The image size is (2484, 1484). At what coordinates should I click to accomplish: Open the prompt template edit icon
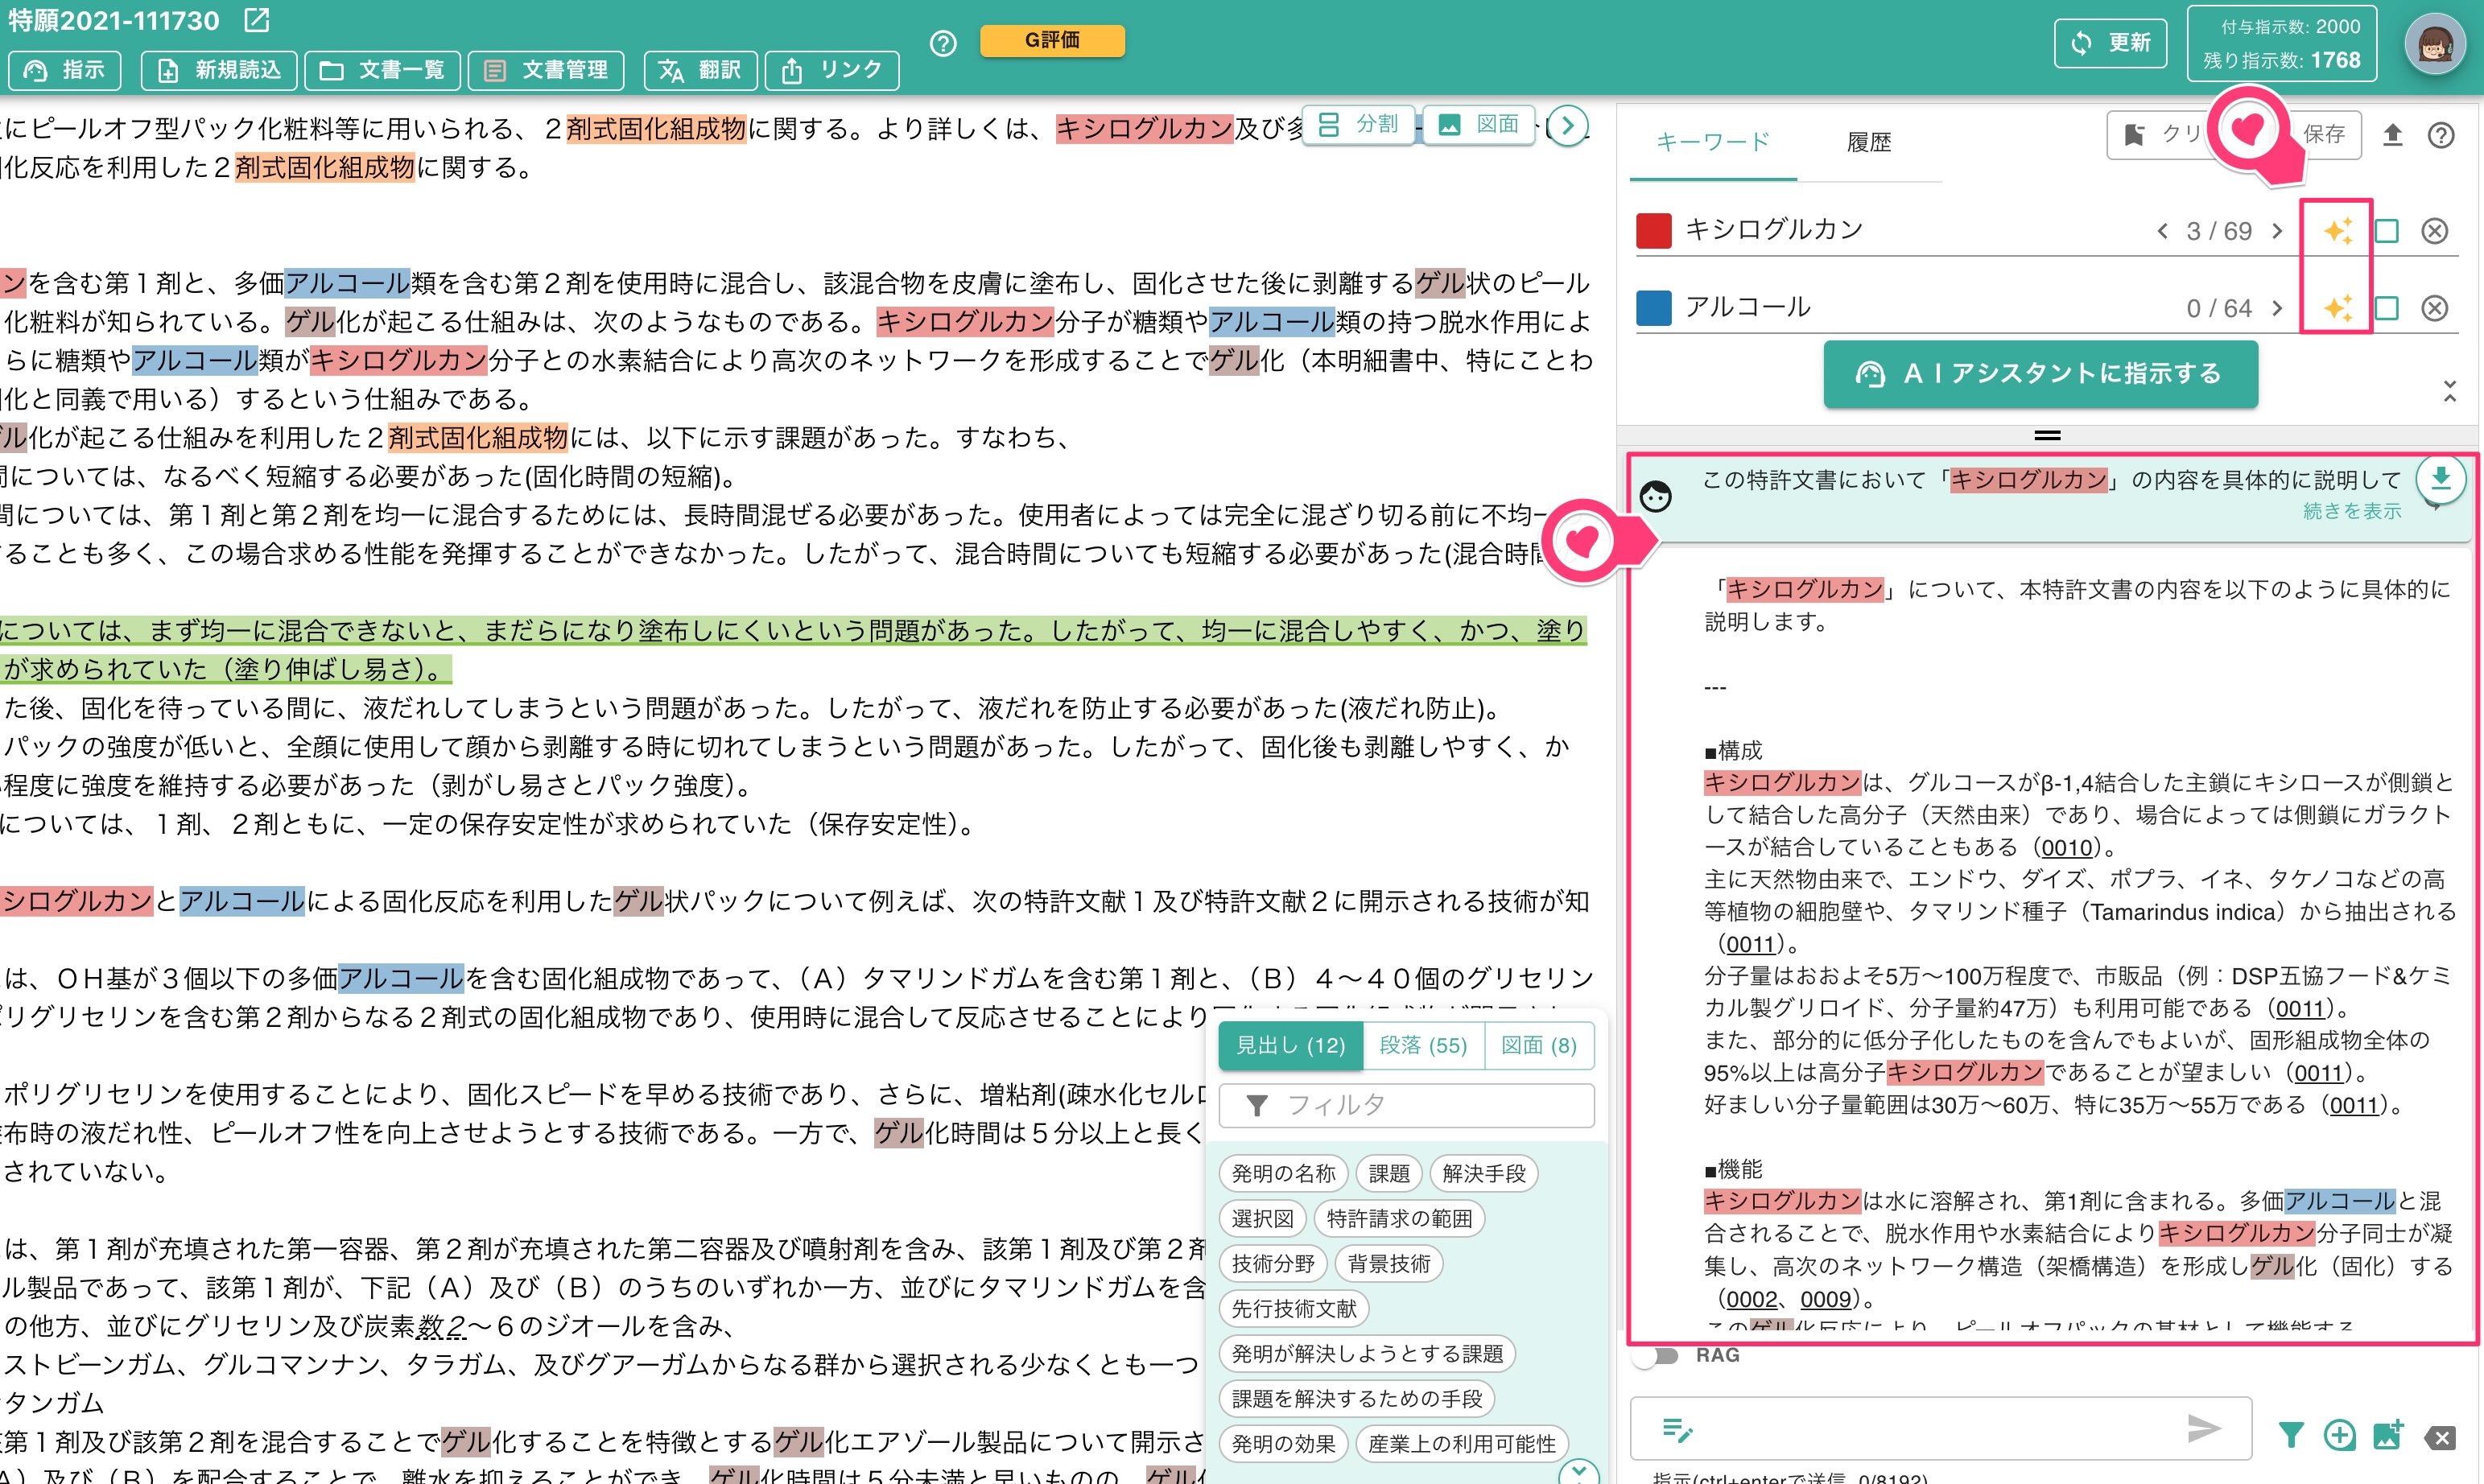[x=1677, y=1430]
